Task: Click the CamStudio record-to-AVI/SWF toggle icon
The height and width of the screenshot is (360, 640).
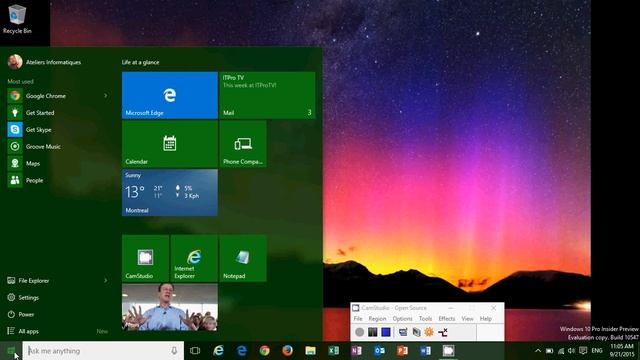Action: pyautogui.click(x=416, y=332)
